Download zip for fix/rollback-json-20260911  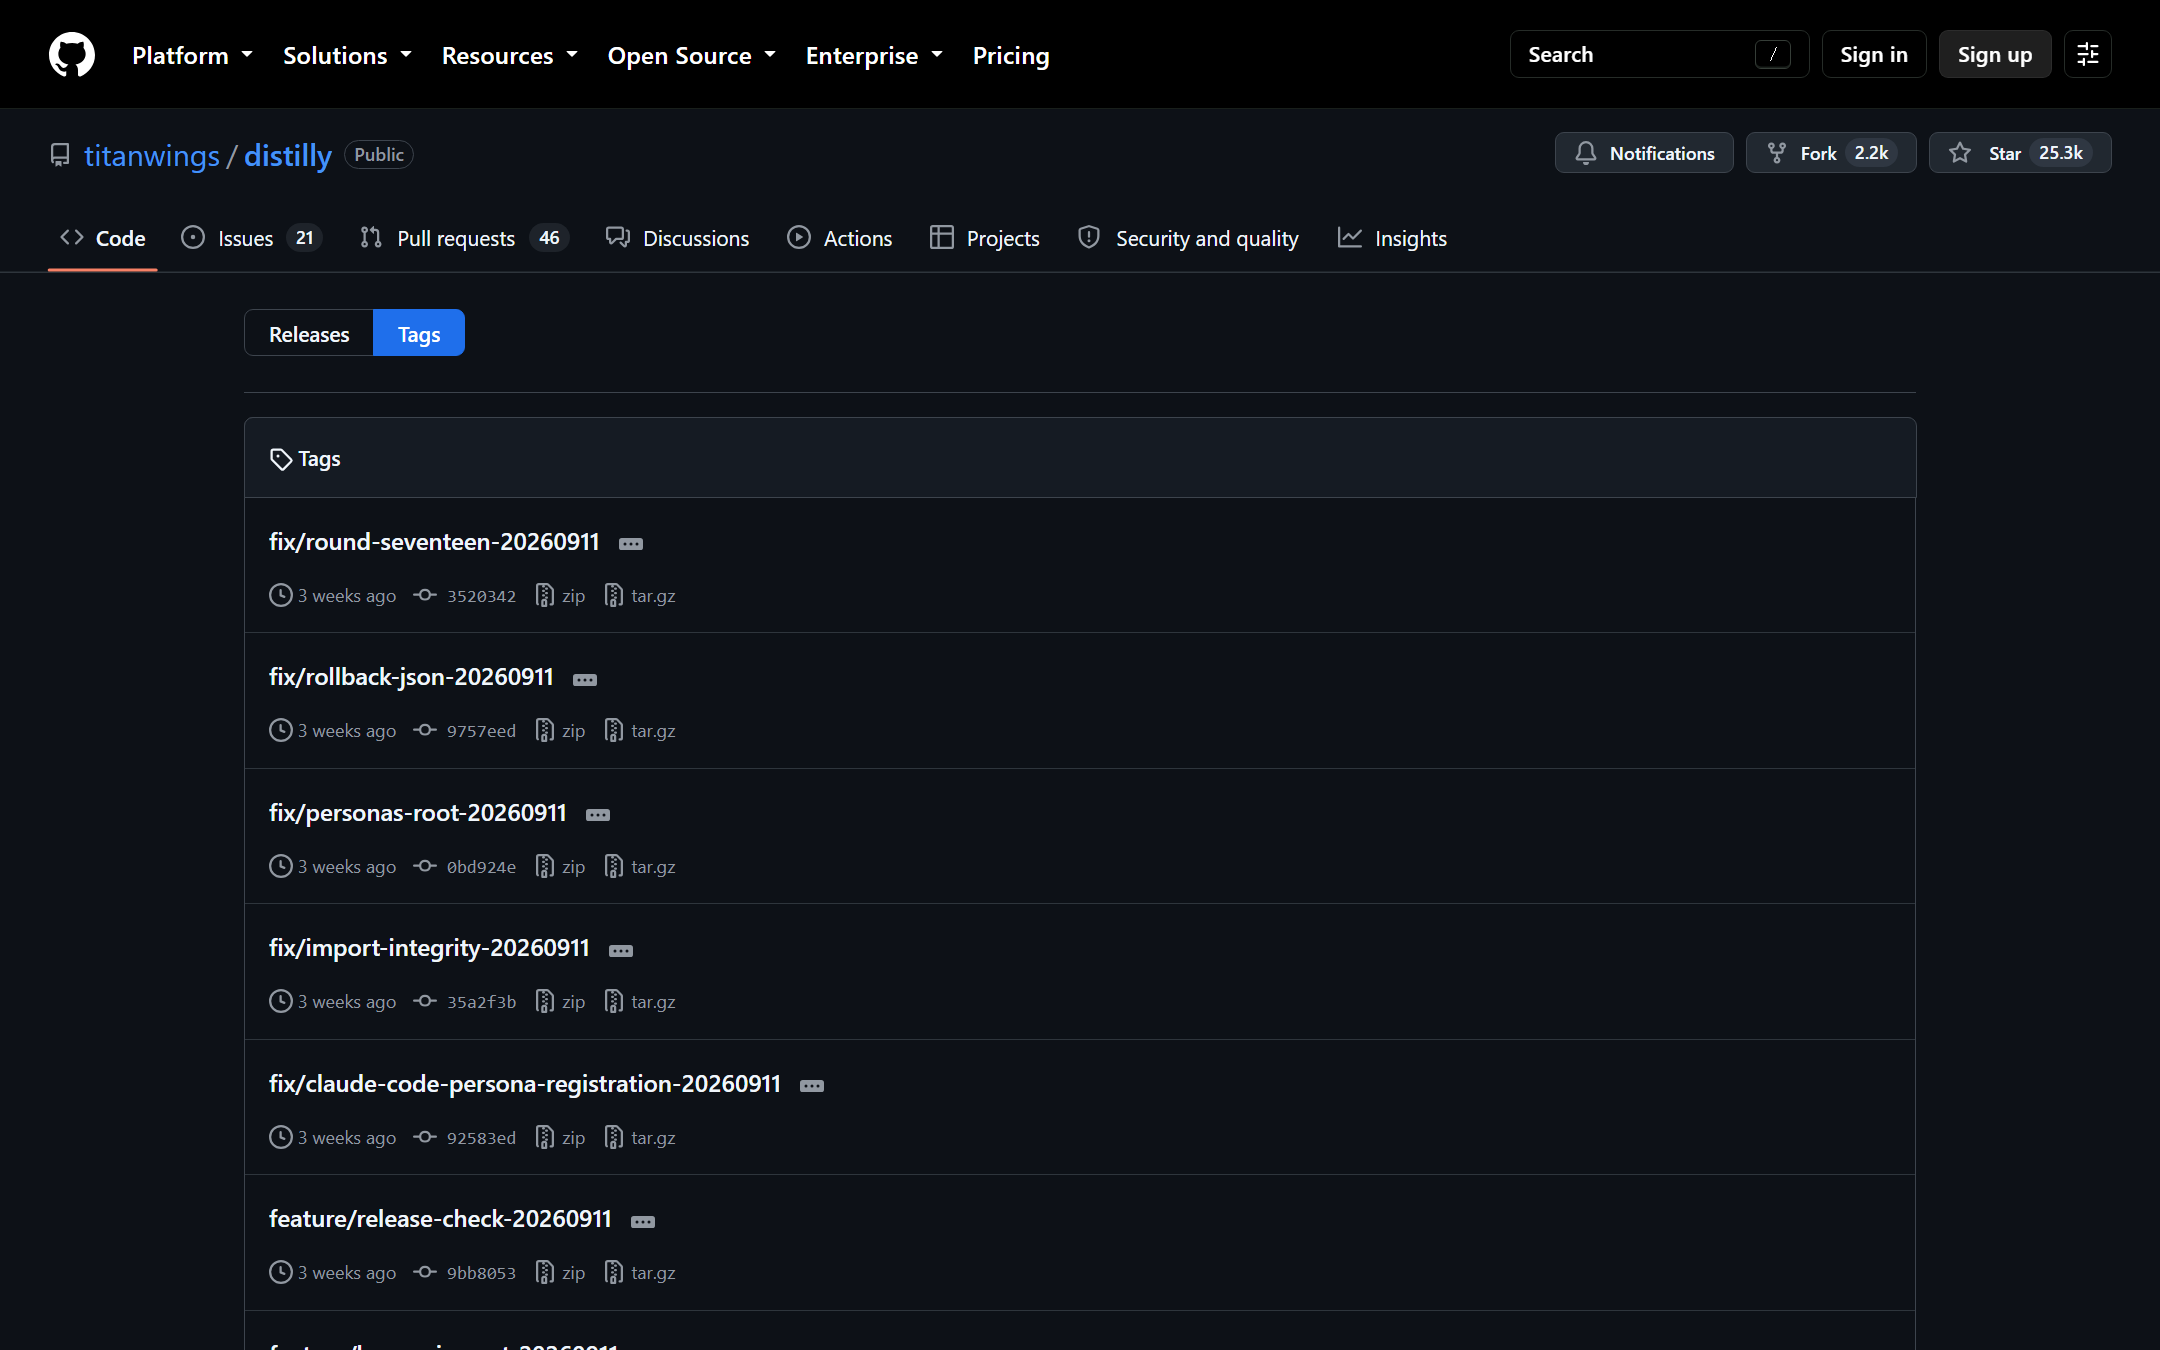pyautogui.click(x=561, y=731)
